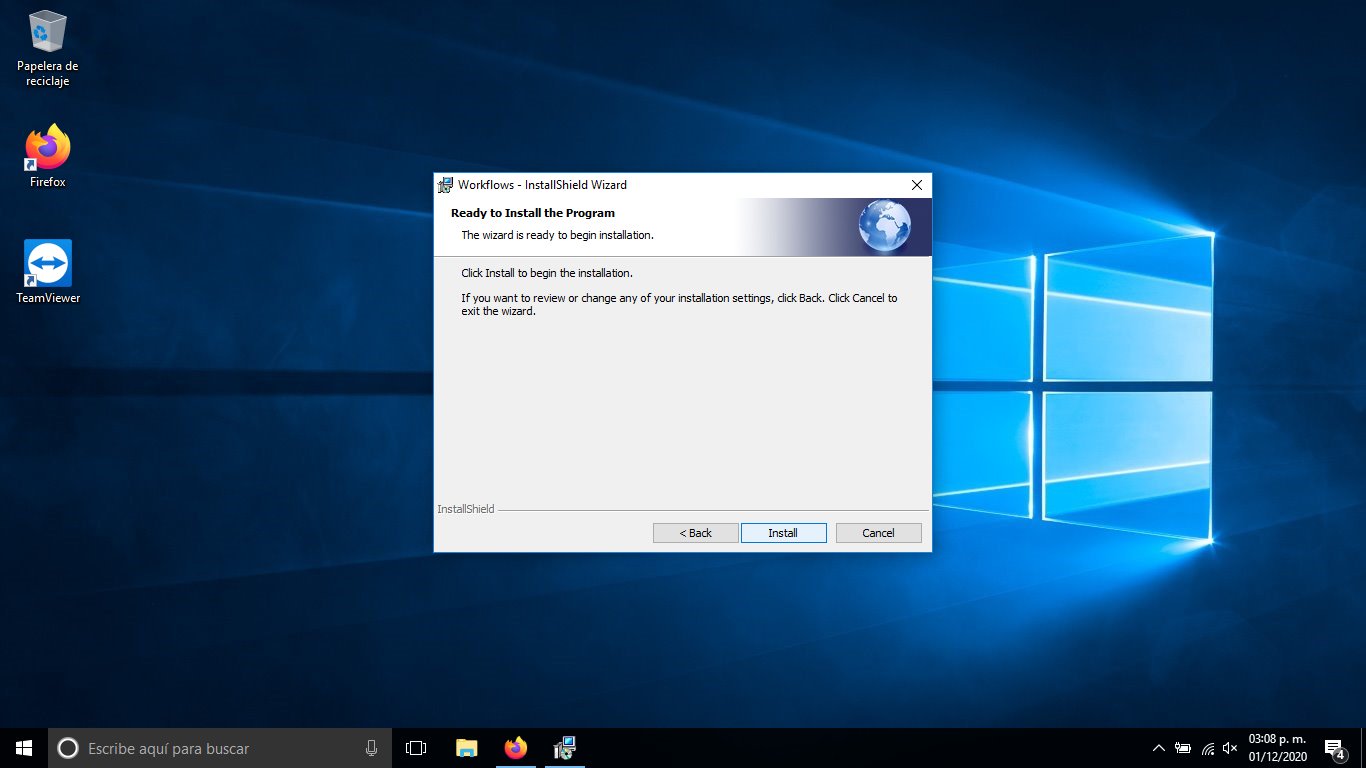Close the InstallShield Wizard window
The height and width of the screenshot is (768, 1366).
click(916, 185)
